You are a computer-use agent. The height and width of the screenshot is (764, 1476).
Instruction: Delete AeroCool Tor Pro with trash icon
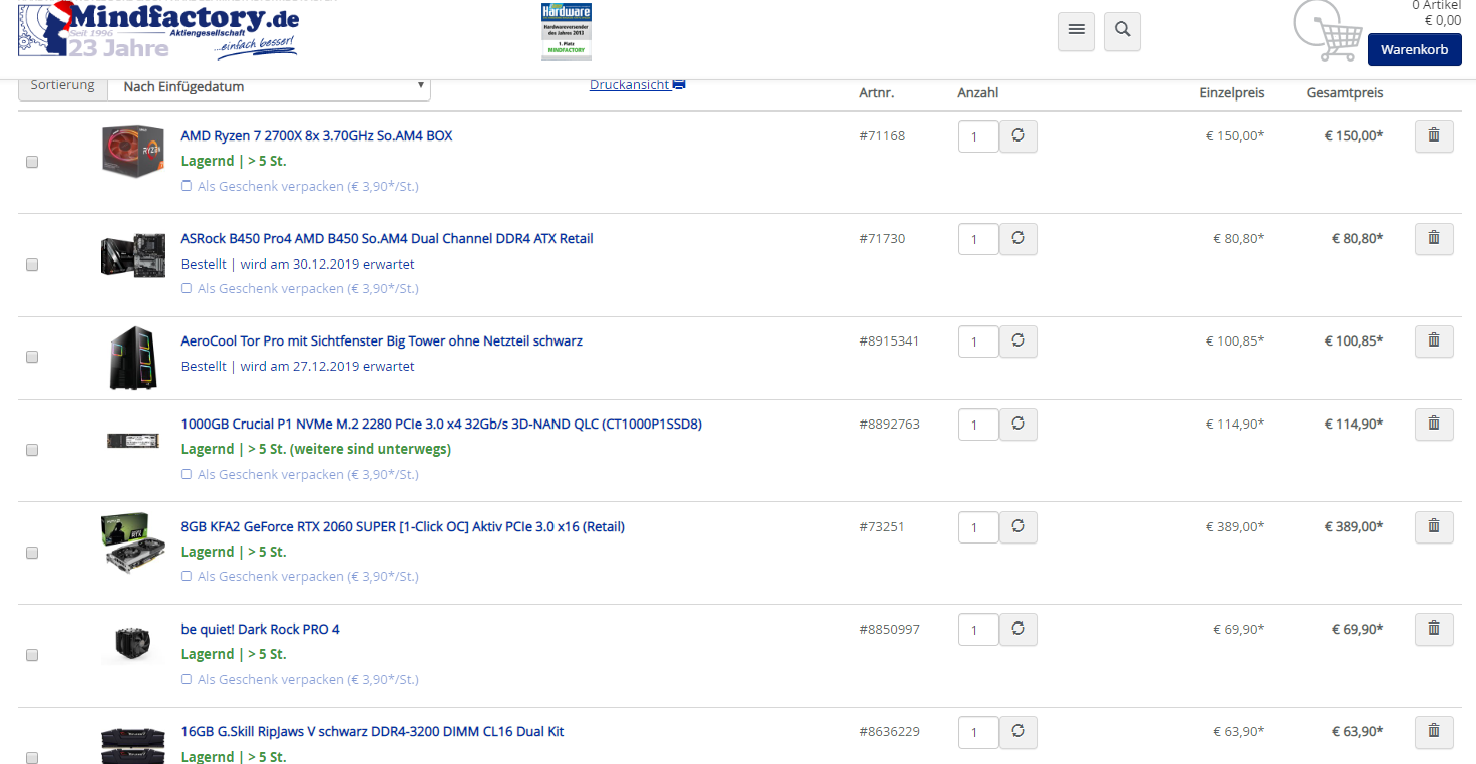tap(1434, 341)
